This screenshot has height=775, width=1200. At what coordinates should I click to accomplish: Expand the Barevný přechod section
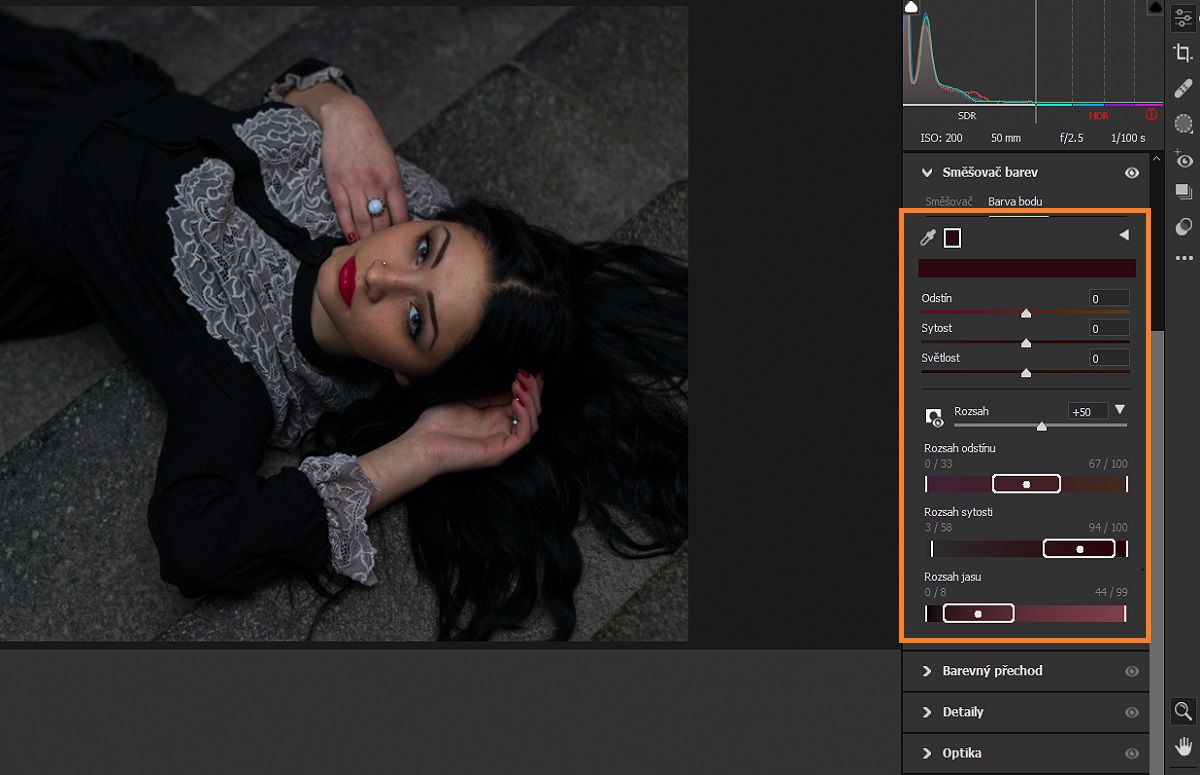[x=927, y=671]
